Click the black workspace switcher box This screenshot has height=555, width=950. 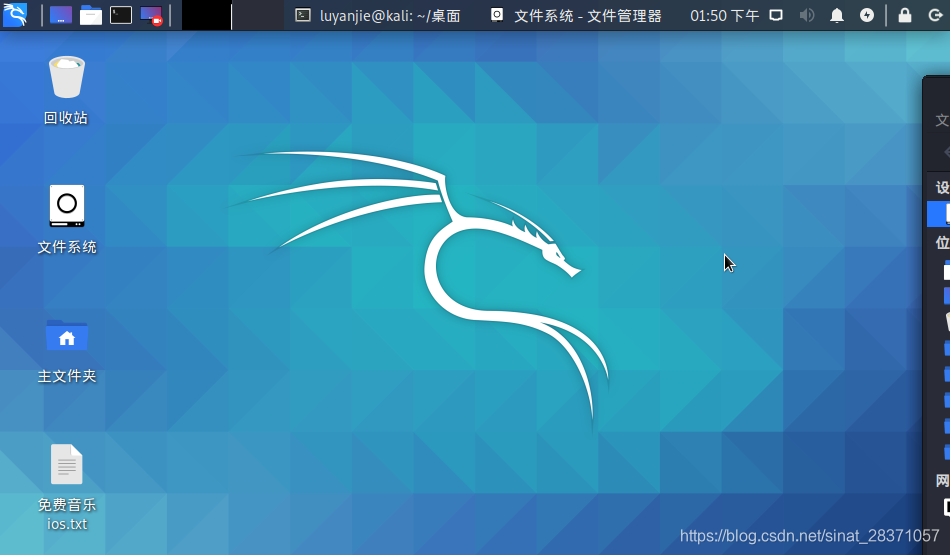click(x=207, y=15)
